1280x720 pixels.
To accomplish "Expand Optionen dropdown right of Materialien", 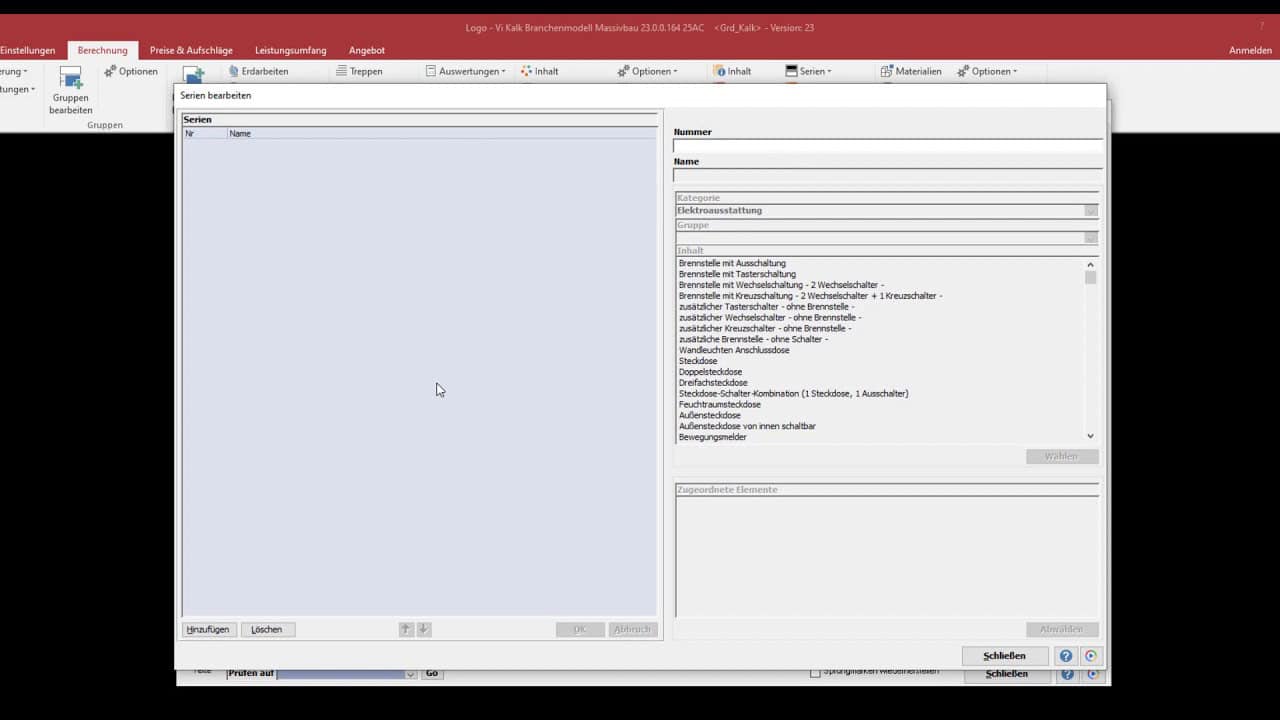I will click(986, 71).
